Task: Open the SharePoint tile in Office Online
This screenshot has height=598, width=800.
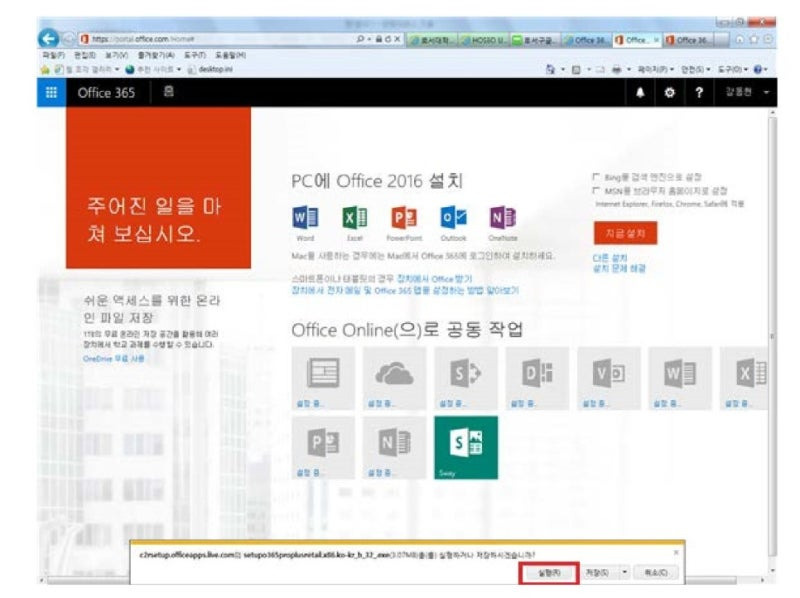Action: [x=466, y=378]
